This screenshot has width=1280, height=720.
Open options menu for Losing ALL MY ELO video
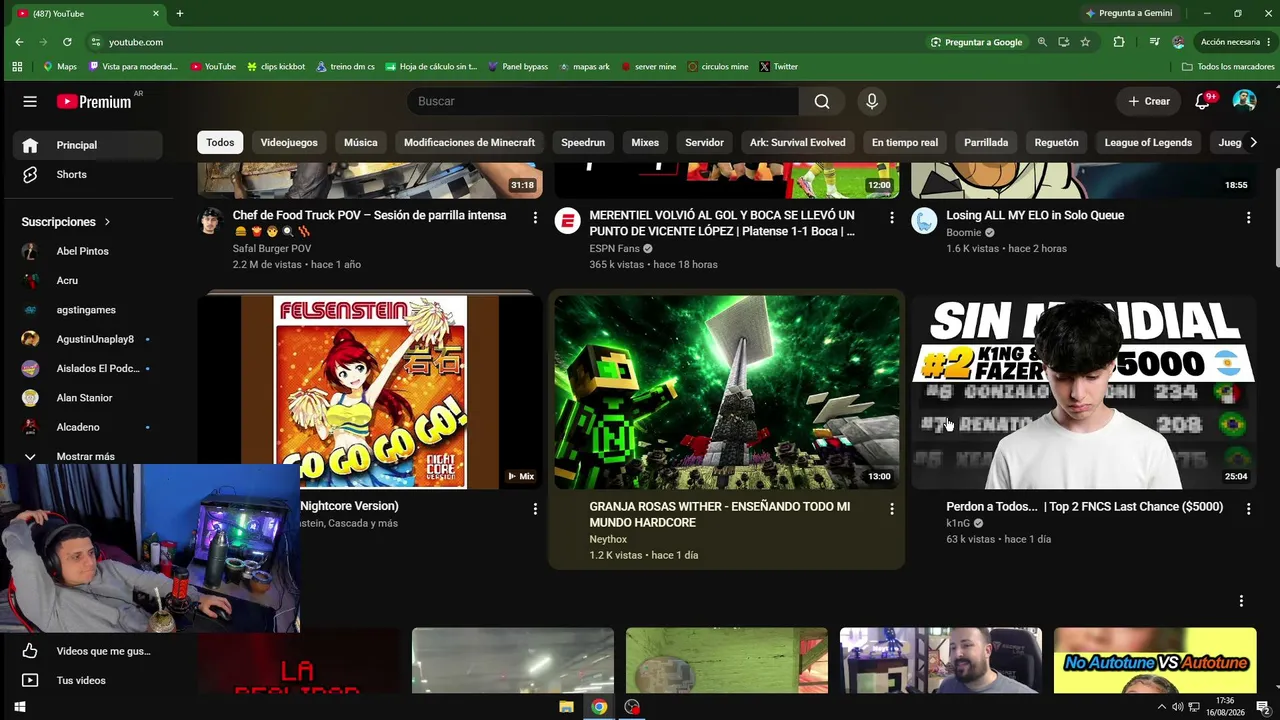pyautogui.click(x=1248, y=217)
